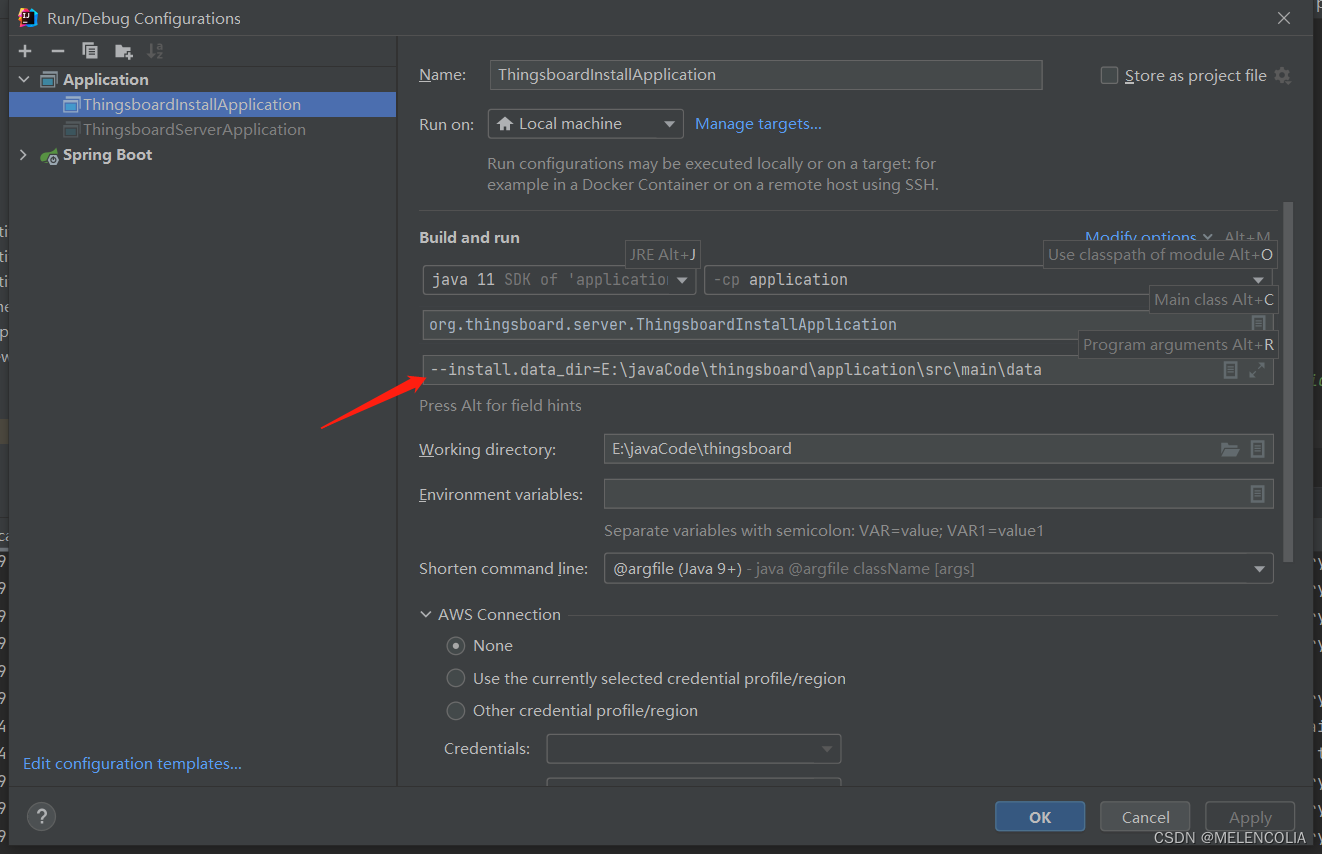Insert macros in Program arguments field
The image size is (1322, 854).
point(1231,370)
